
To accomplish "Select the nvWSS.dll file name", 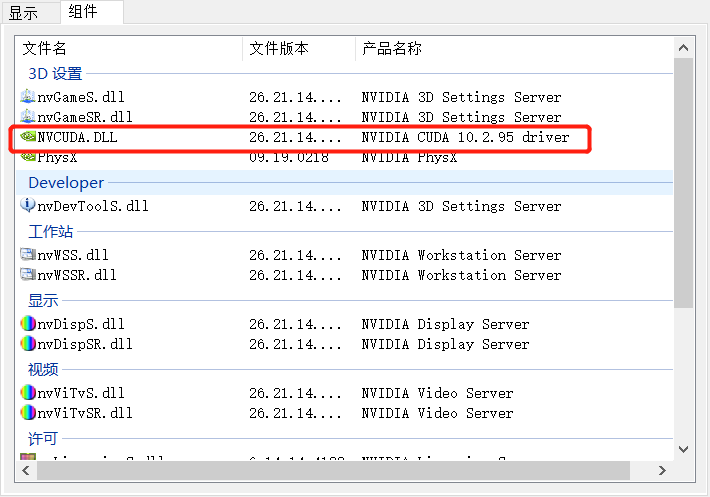I will click(x=73, y=255).
